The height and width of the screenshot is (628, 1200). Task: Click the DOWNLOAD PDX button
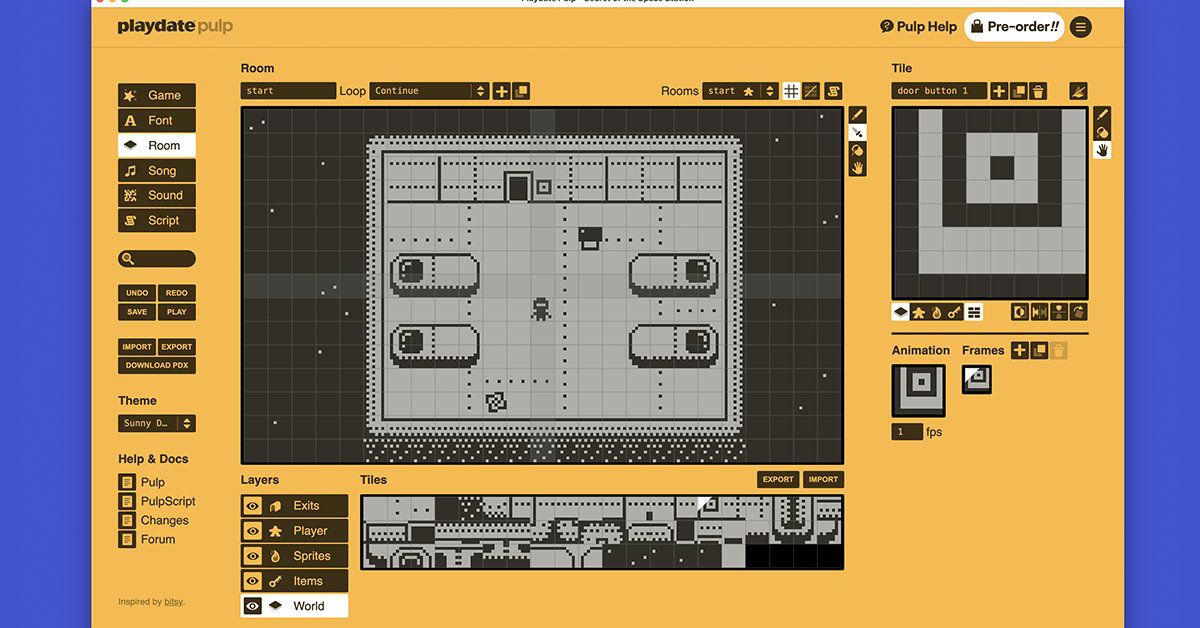click(157, 366)
